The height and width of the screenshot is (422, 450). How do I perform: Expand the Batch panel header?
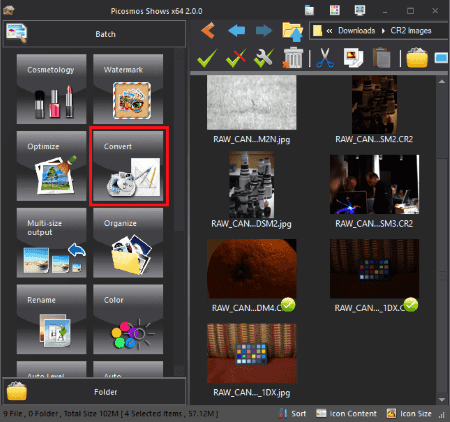94,34
